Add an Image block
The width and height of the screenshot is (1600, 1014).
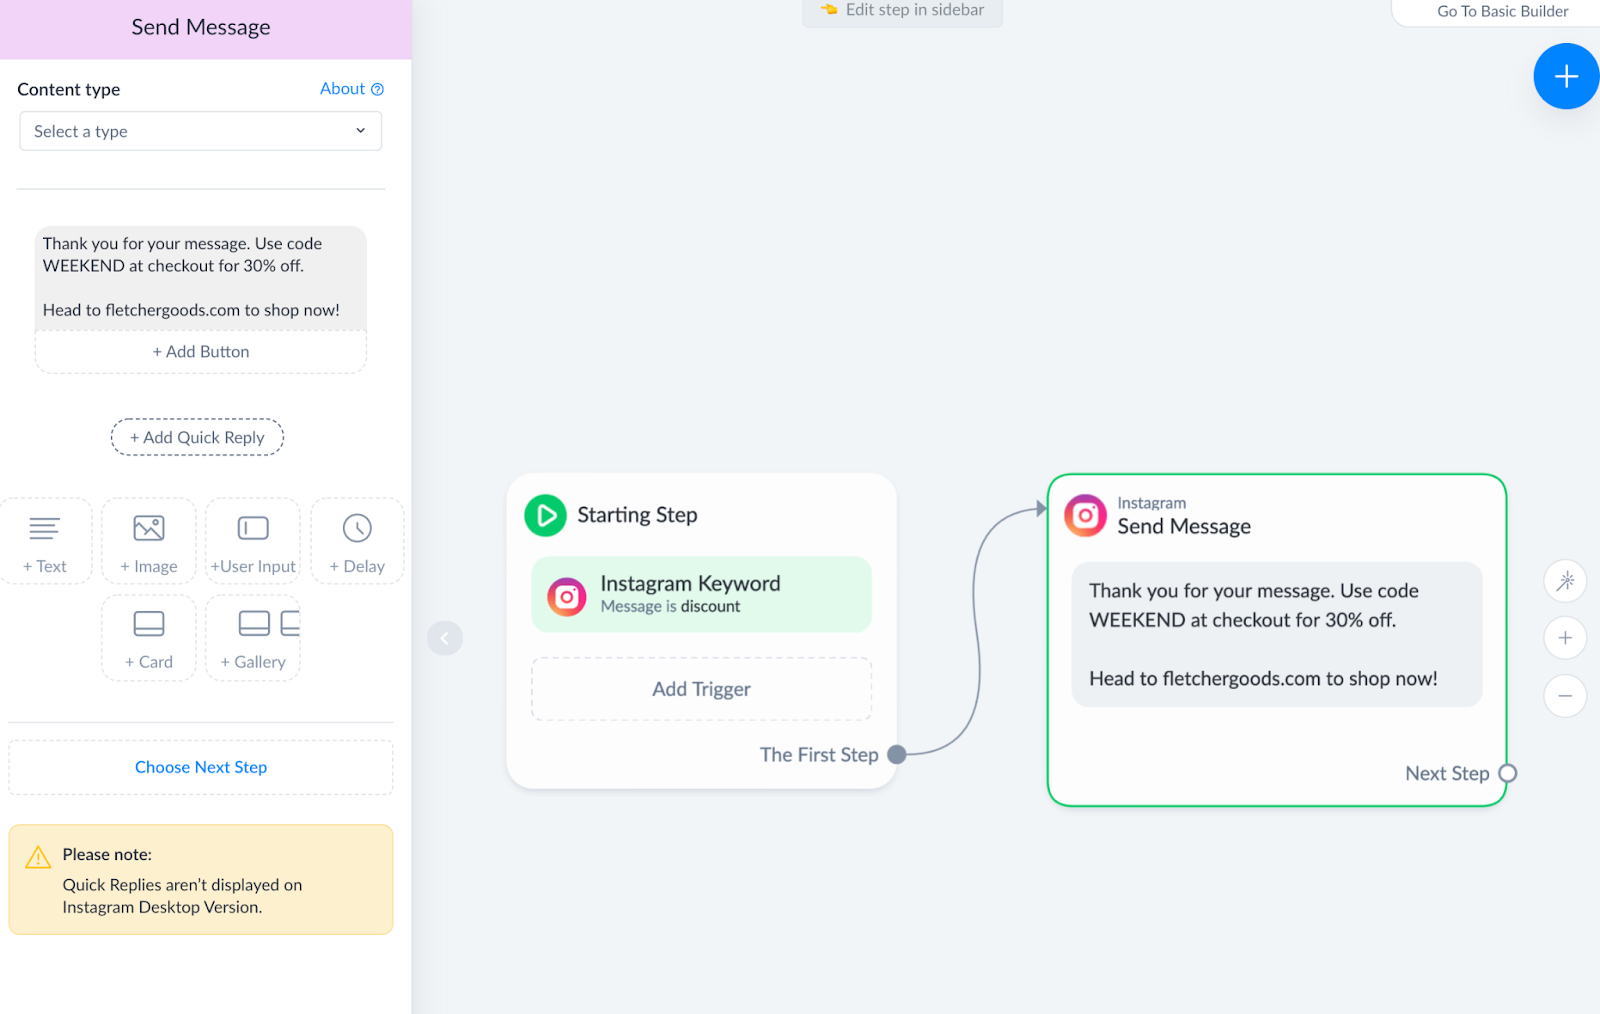[x=149, y=542]
